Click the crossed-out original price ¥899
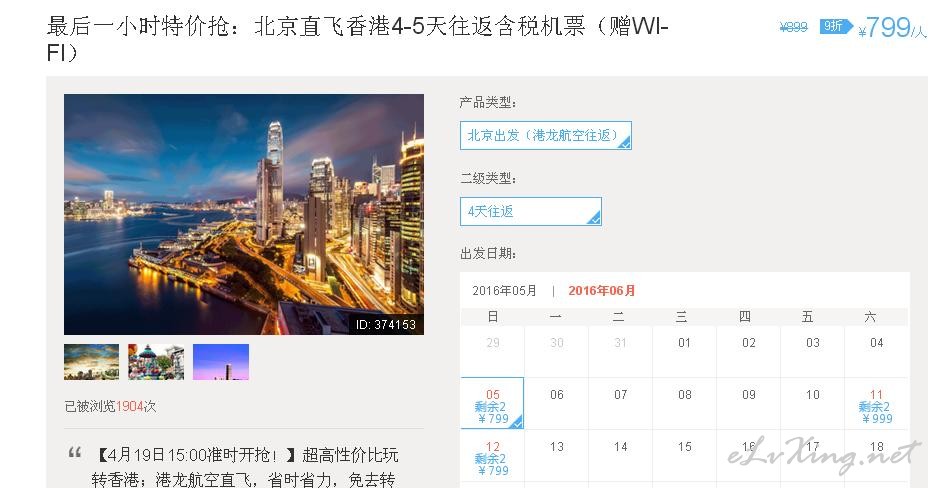 (x=794, y=27)
